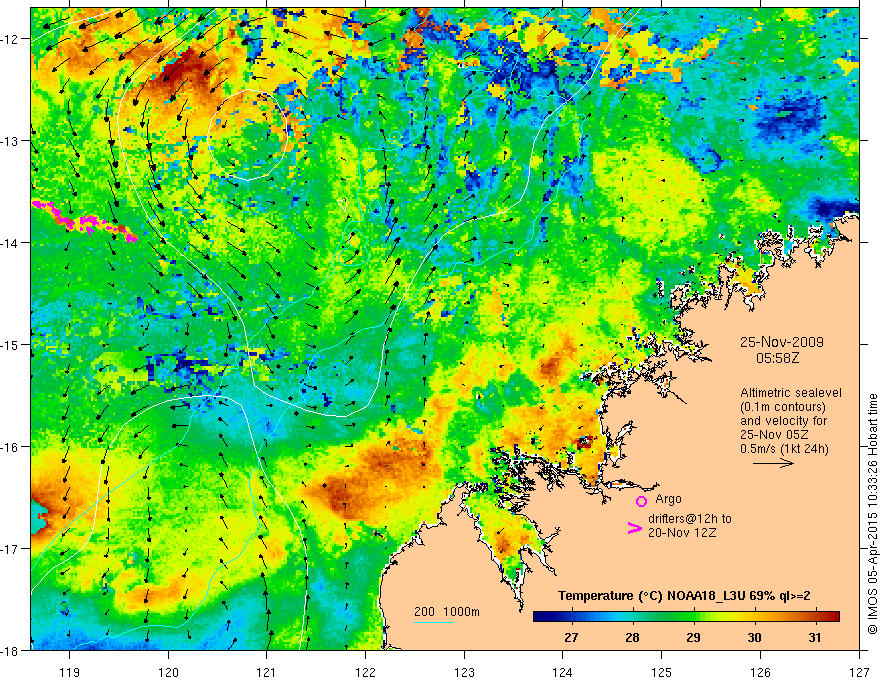This screenshot has width=880, height=680.
Task: Click the (0.1m contours) text
Action: pyautogui.click(x=783, y=407)
